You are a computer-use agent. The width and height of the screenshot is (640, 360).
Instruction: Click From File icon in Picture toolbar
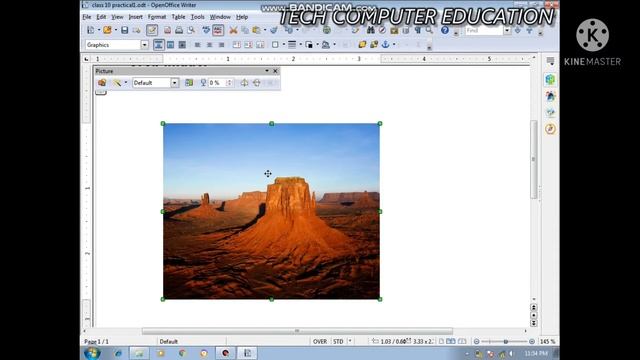[102, 83]
